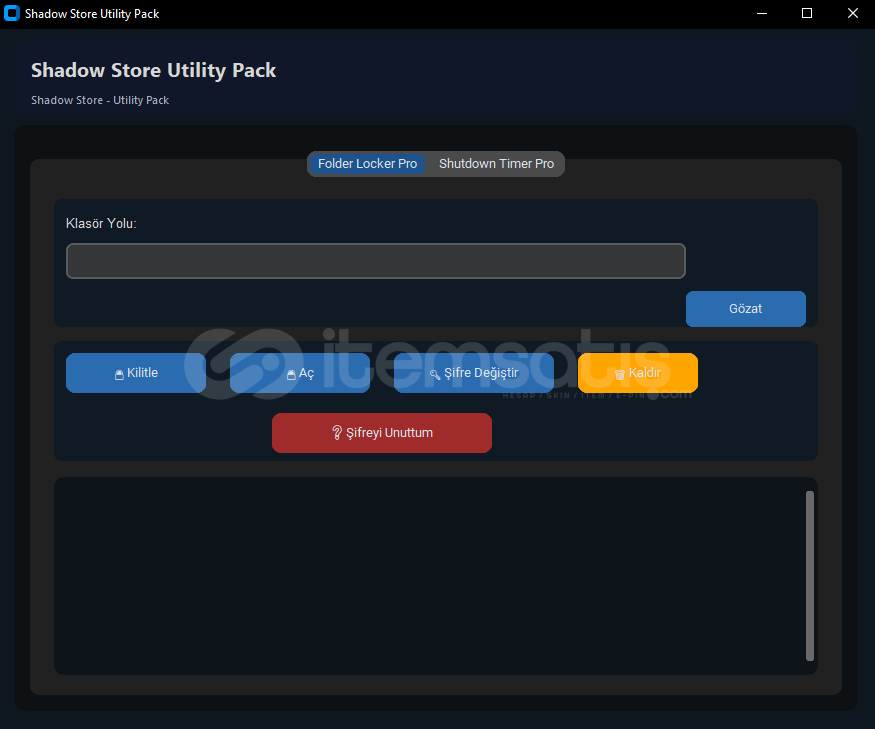Click the window title text in title bar
The height and width of the screenshot is (729, 875).
(92, 14)
